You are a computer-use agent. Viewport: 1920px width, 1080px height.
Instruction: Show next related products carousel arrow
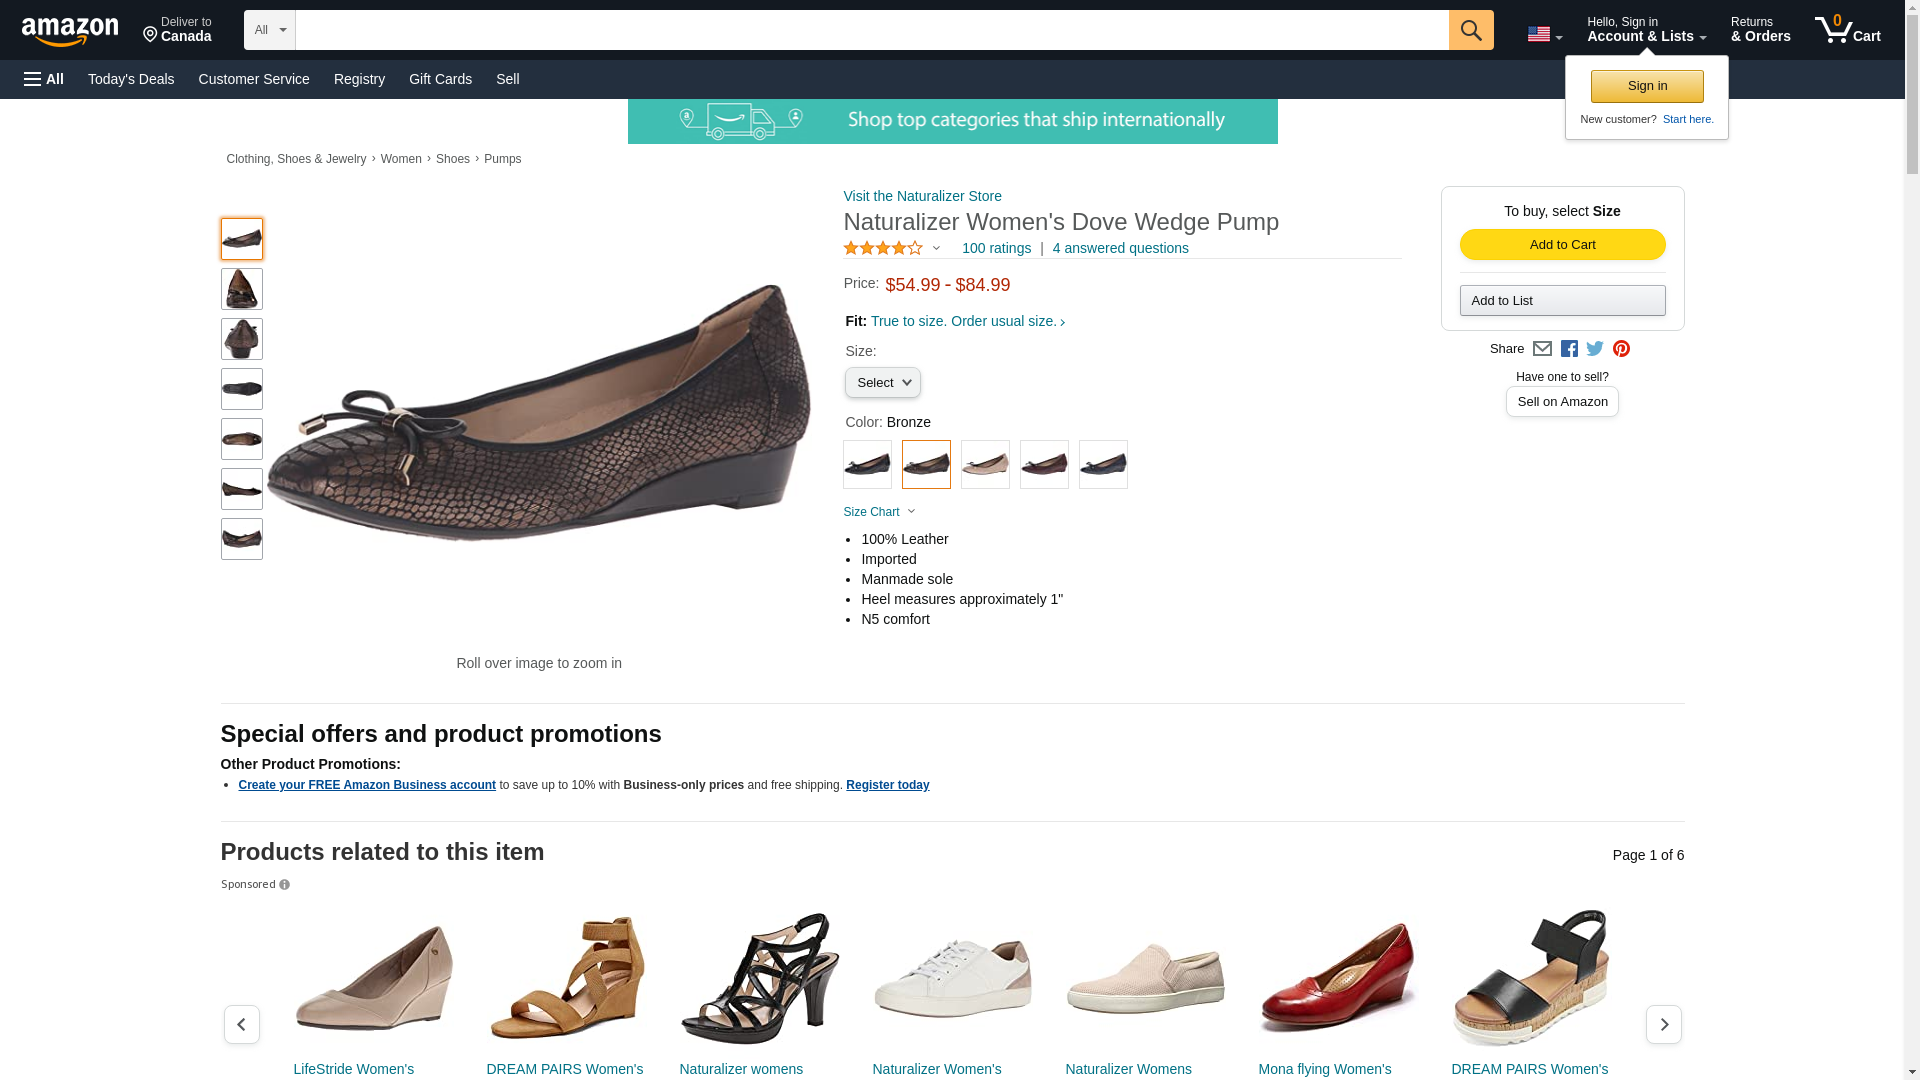click(x=1663, y=1024)
